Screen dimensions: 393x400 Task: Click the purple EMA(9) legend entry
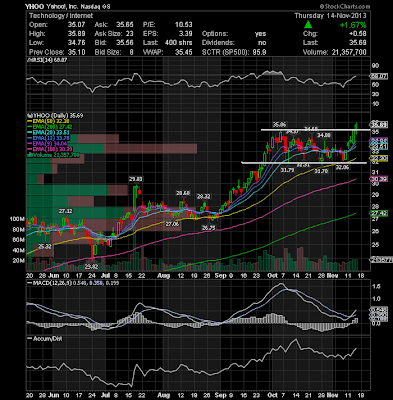tap(48, 144)
